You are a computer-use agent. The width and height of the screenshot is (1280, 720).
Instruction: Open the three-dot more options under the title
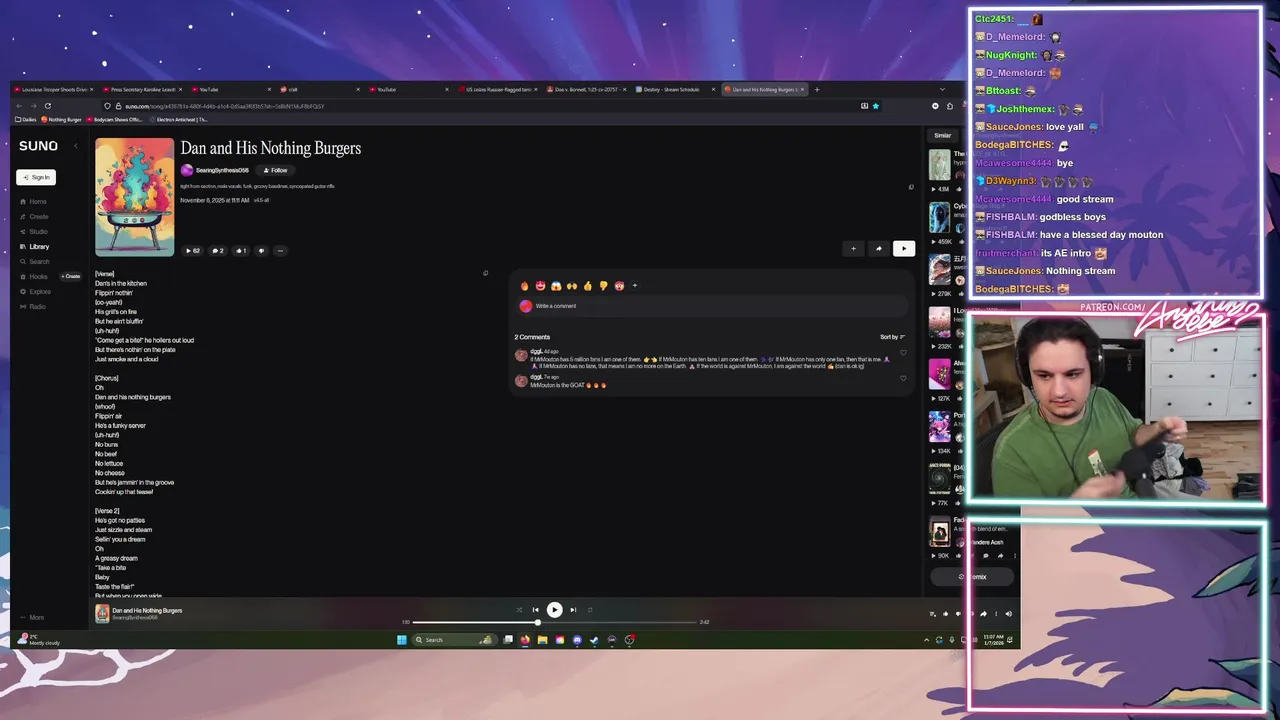[x=280, y=250]
